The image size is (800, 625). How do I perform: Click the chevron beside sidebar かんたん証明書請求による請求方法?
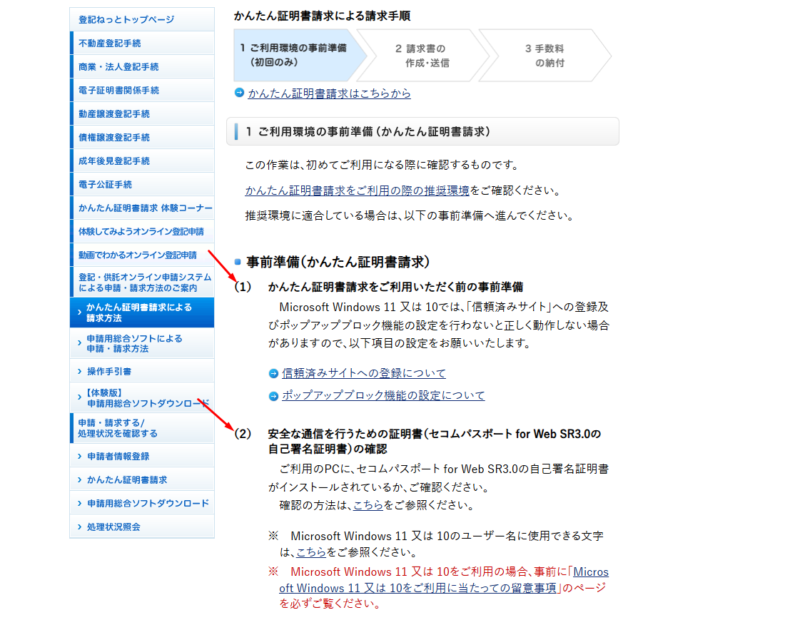[x=80, y=312]
